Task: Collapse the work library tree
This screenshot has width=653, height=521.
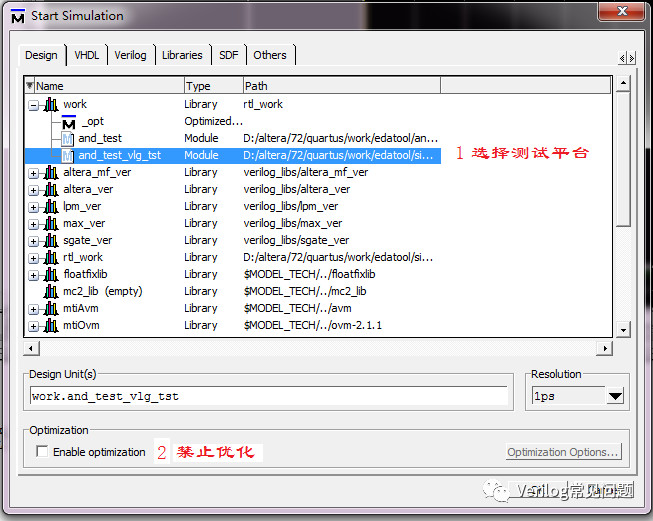Action: coord(33,106)
